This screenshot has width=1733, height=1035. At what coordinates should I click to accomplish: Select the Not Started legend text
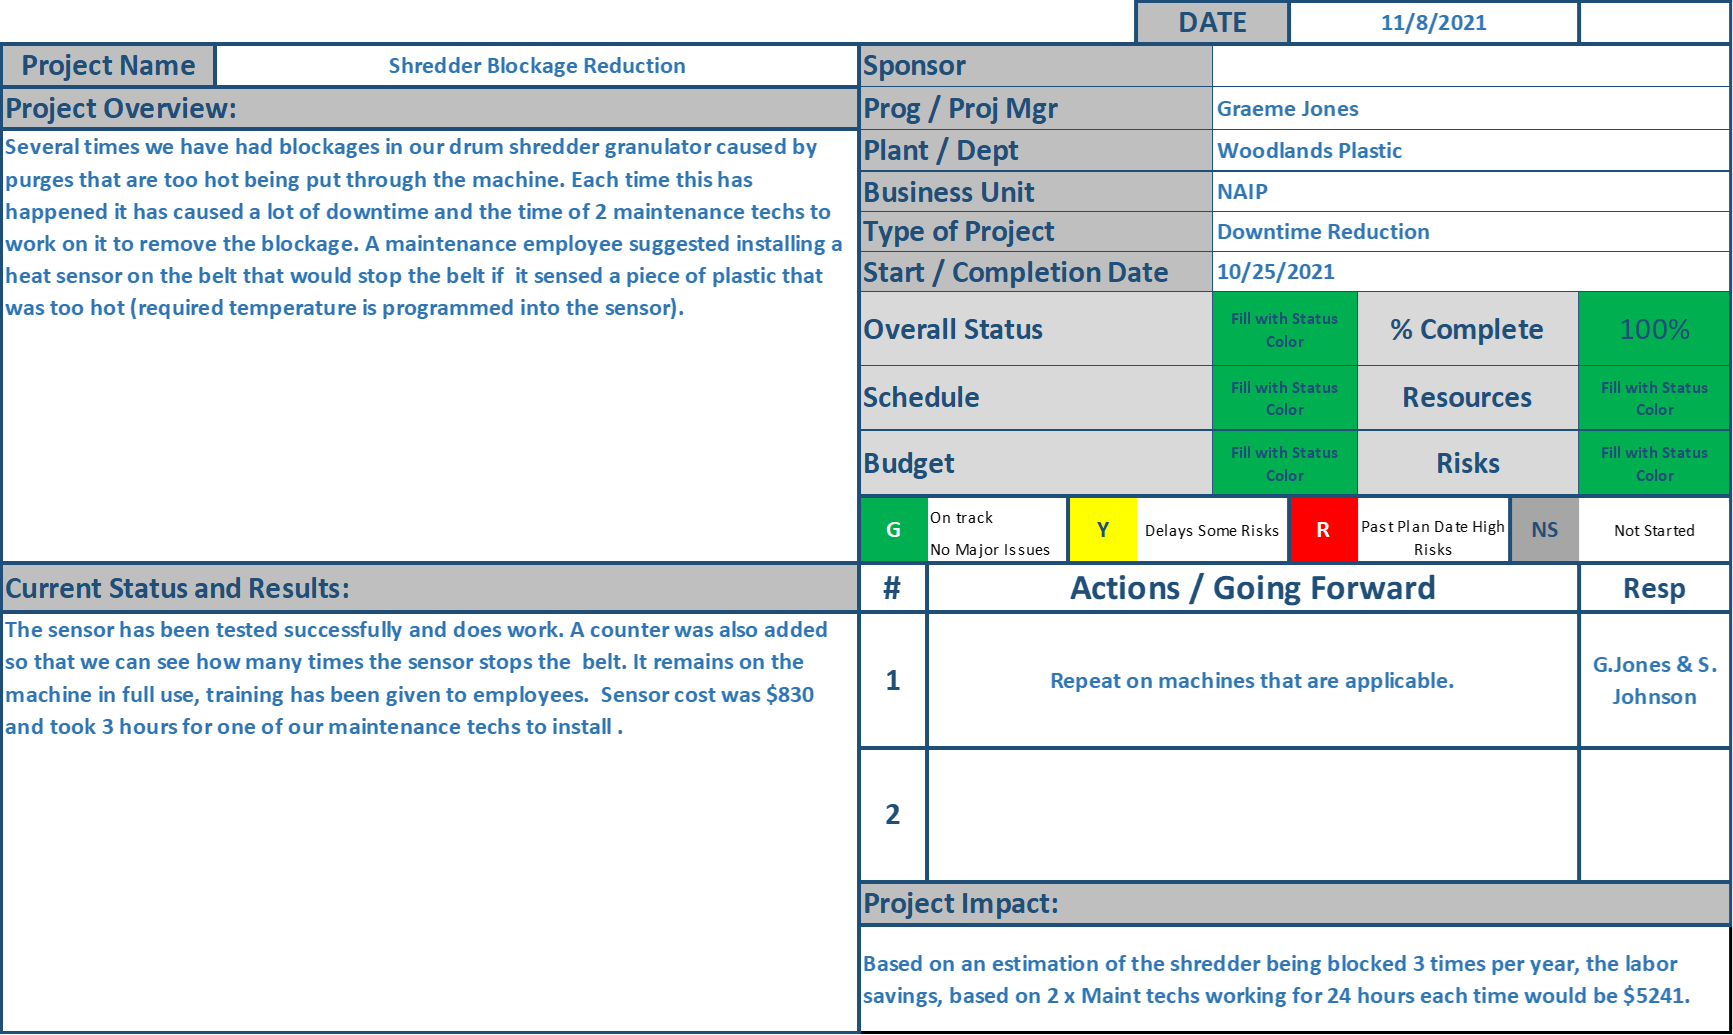pos(1654,531)
